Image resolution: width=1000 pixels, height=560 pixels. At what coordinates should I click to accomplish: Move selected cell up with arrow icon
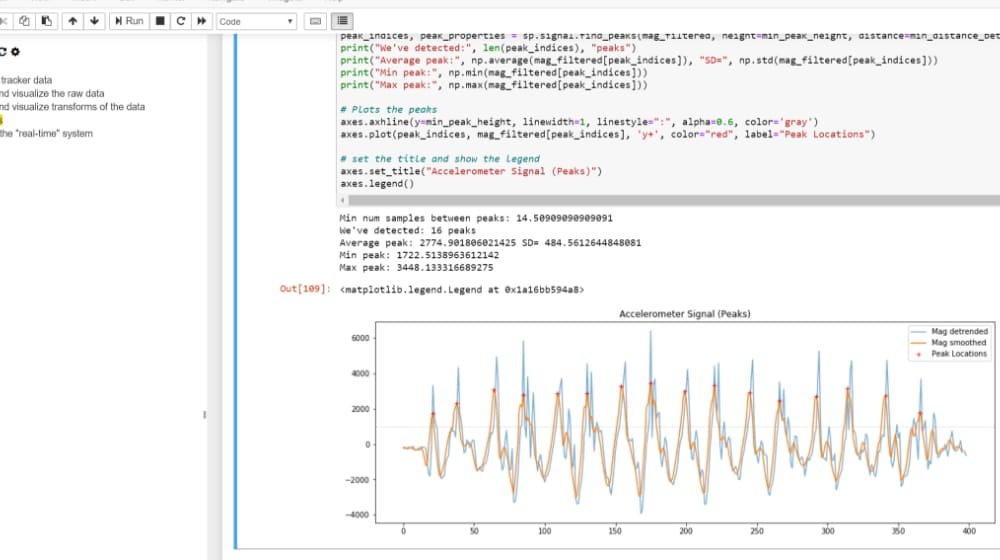73,21
